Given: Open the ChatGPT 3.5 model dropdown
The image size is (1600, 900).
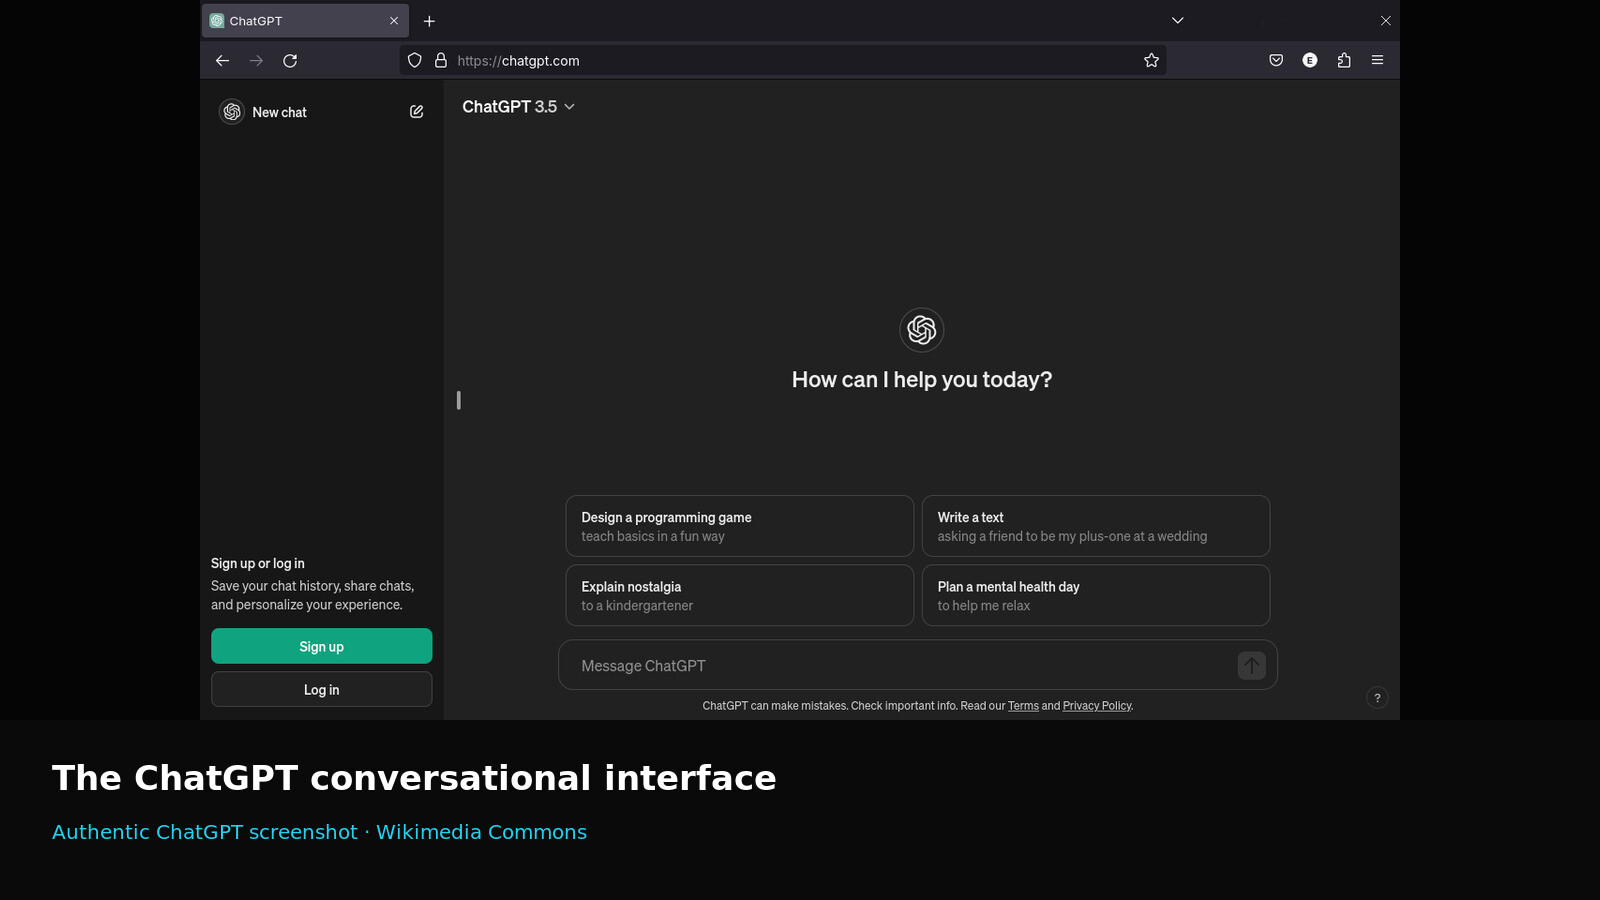Looking at the screenshot, I should (518, 107).
